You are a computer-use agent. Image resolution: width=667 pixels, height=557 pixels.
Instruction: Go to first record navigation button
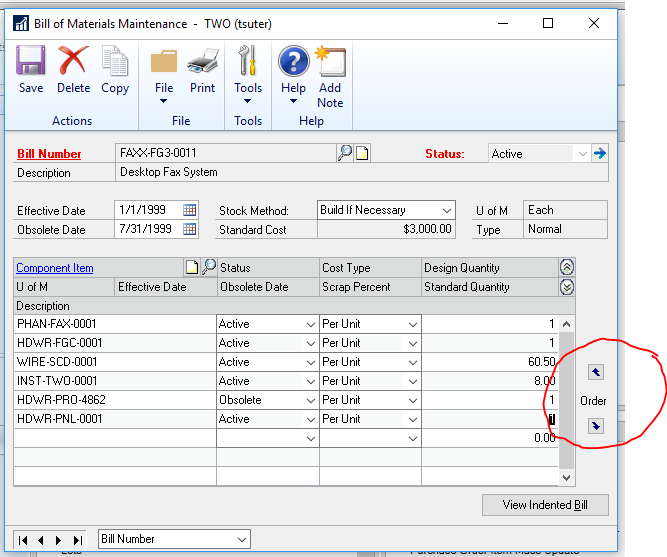[23, 540]
